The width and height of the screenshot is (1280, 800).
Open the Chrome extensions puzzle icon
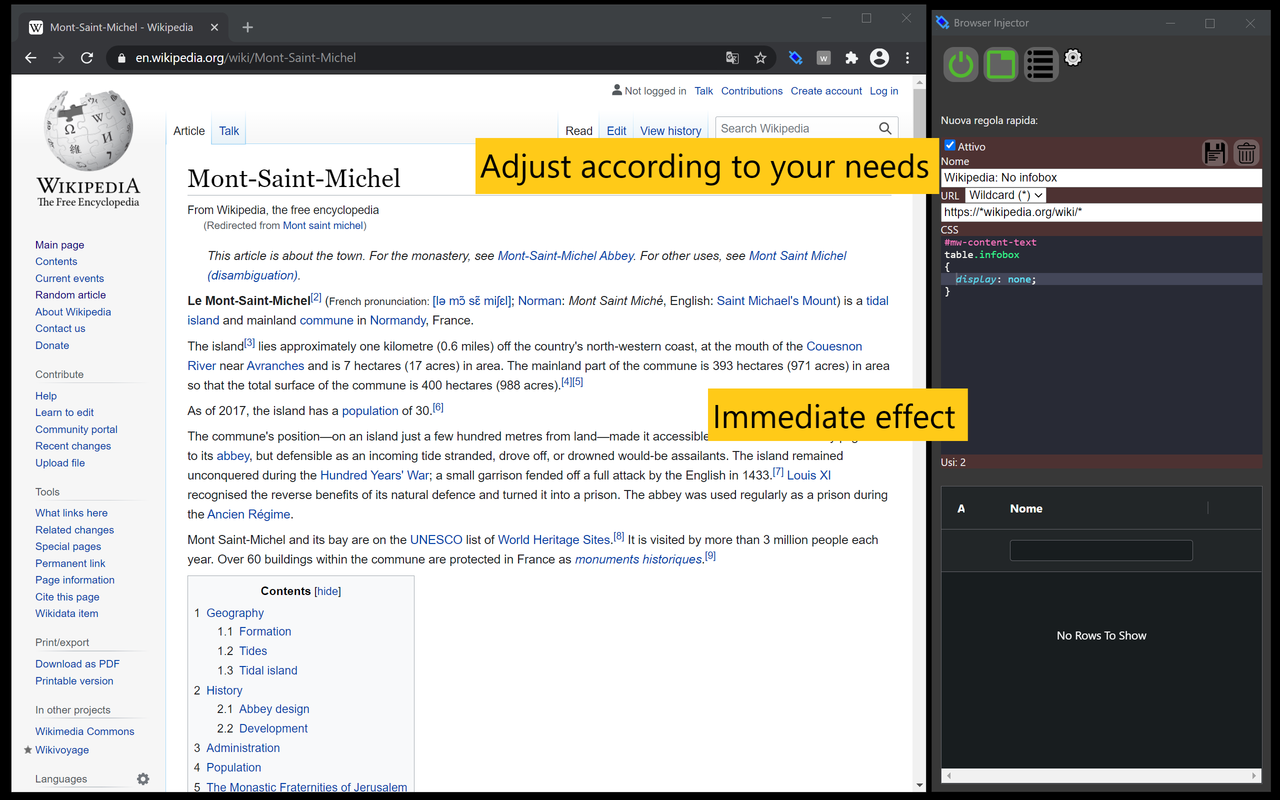coord(851,58)
